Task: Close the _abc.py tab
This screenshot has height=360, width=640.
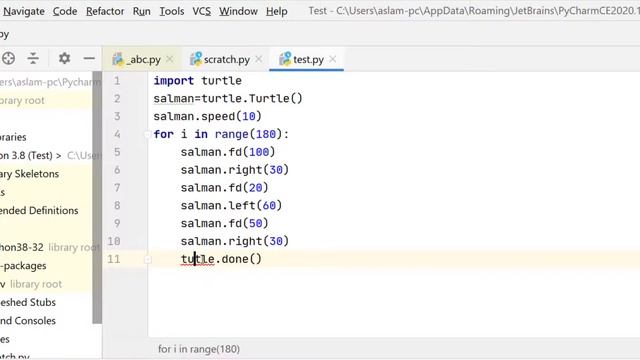Action: click(170, 60)
